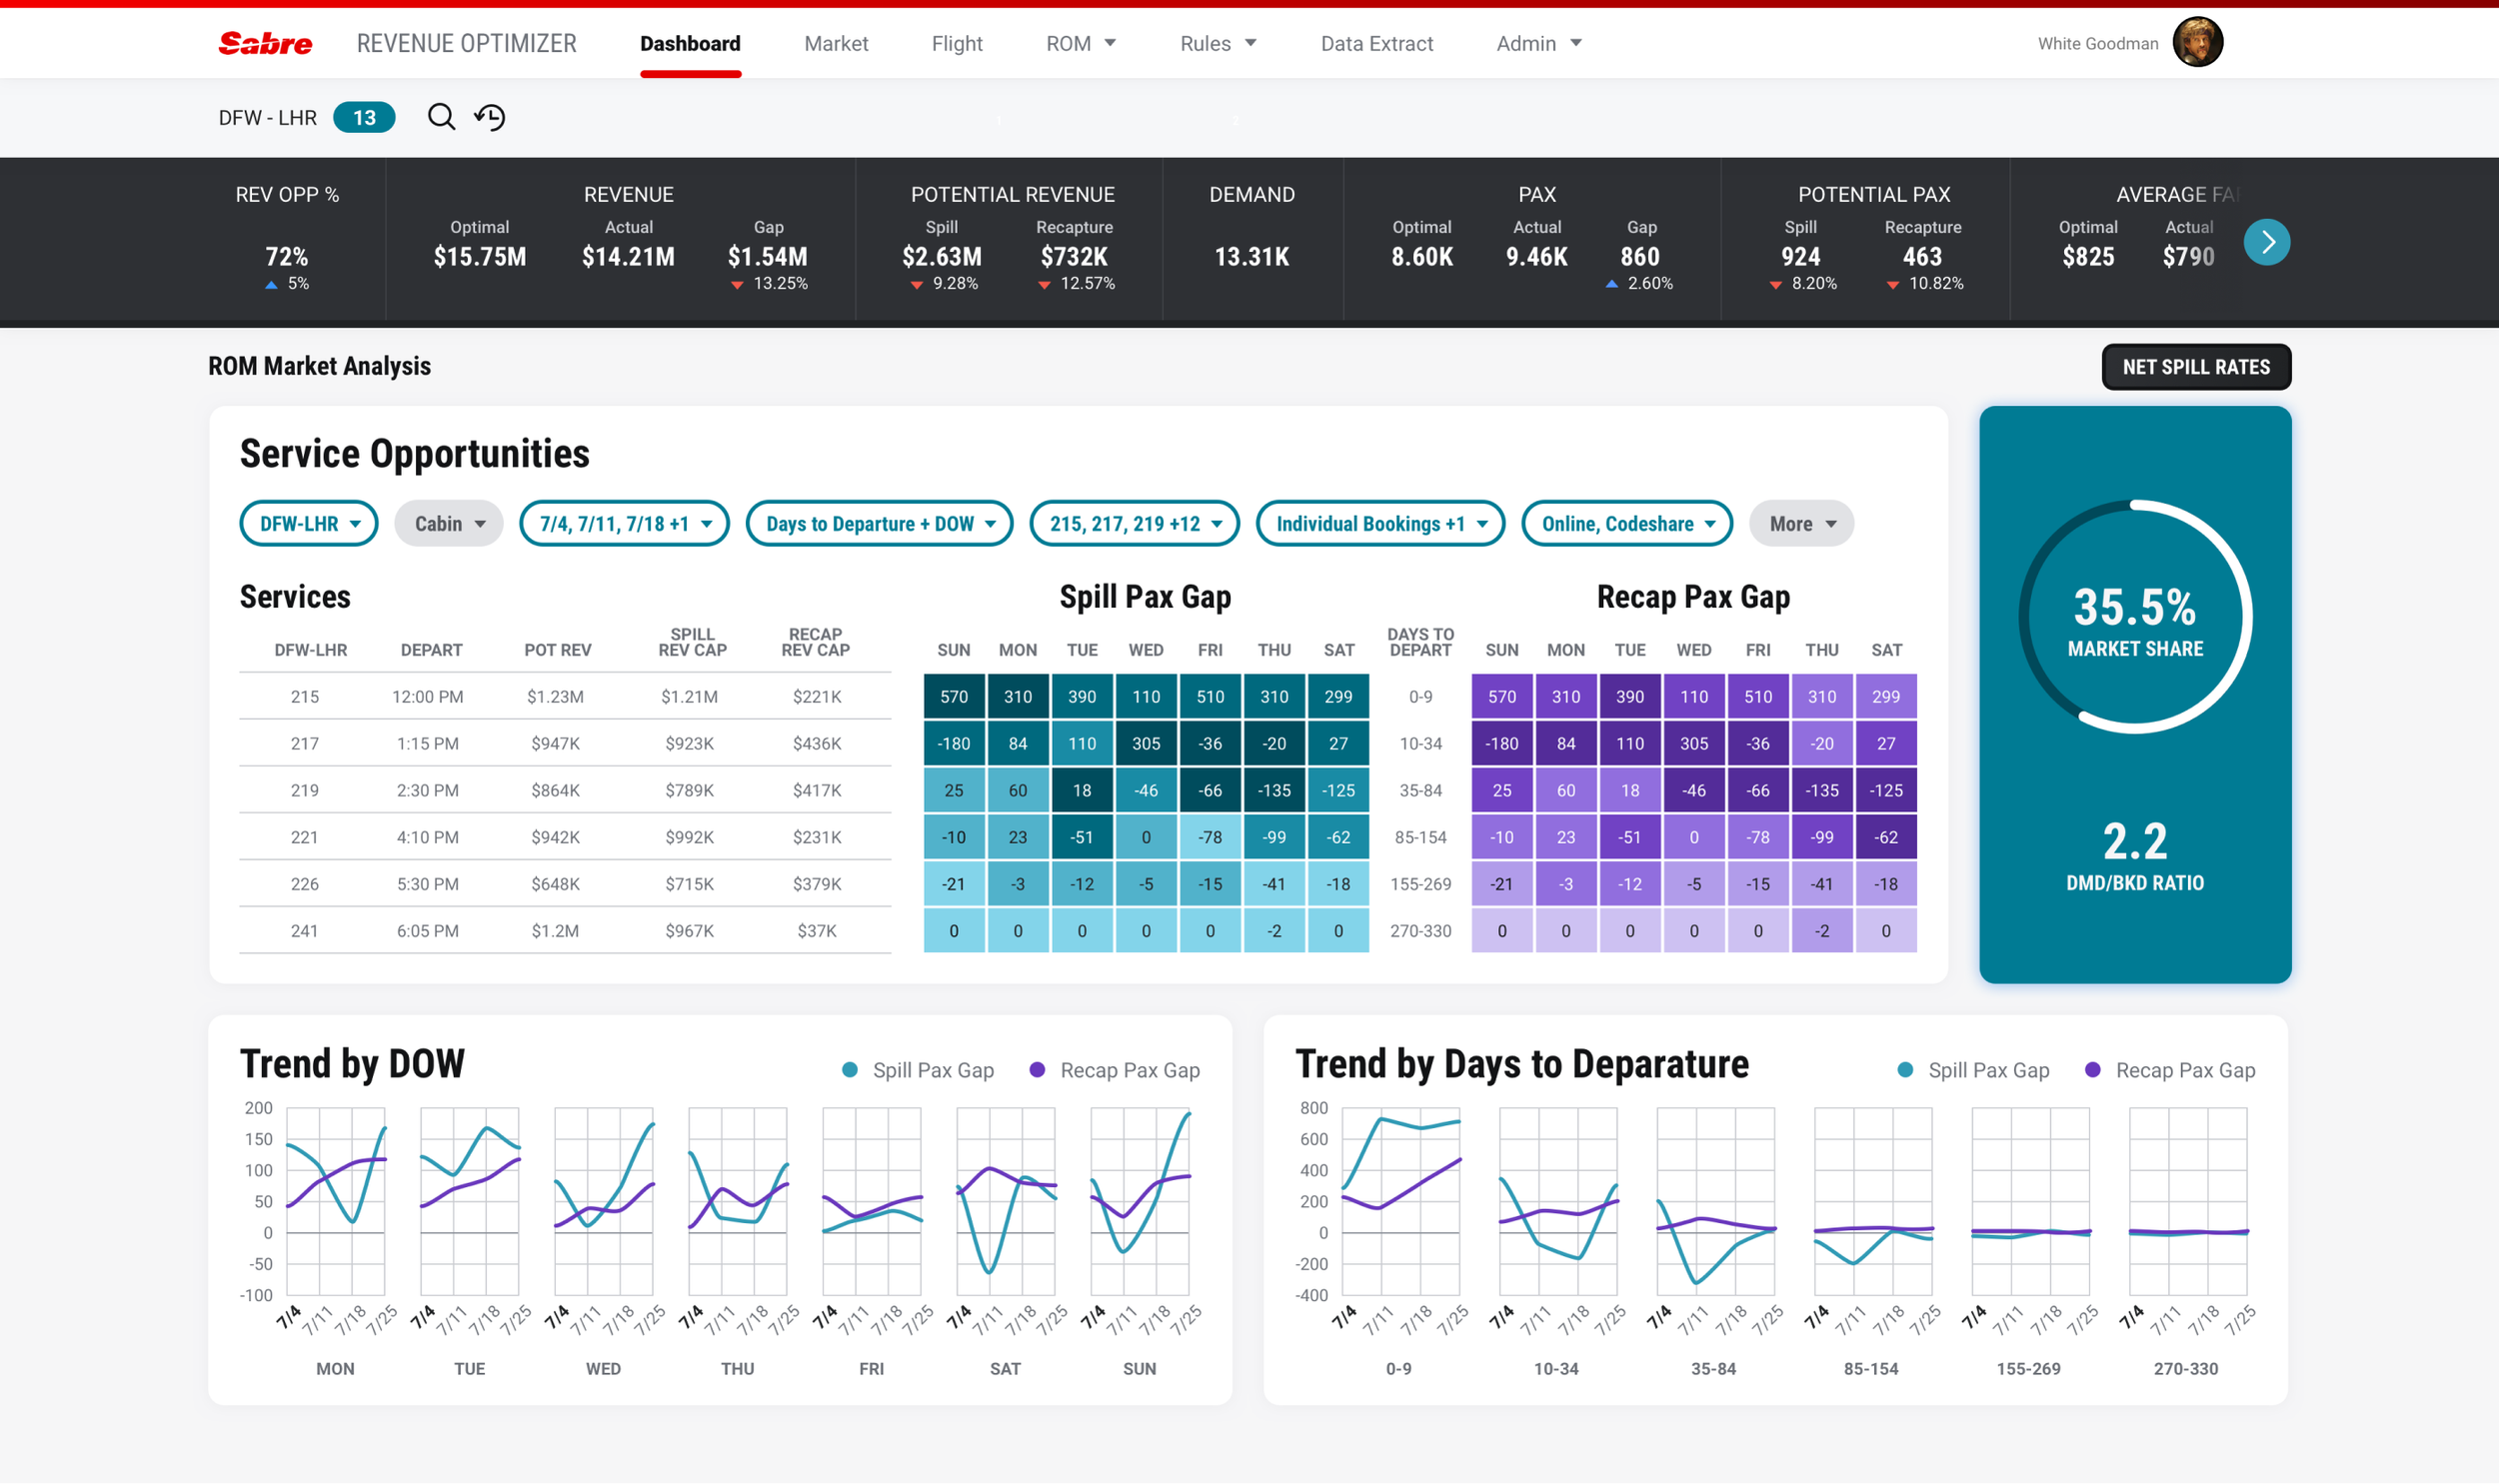This screenshot has height=1484, width=2499.
Task: Open the More filter dropdown
Action: click(x=1799, y=523)
